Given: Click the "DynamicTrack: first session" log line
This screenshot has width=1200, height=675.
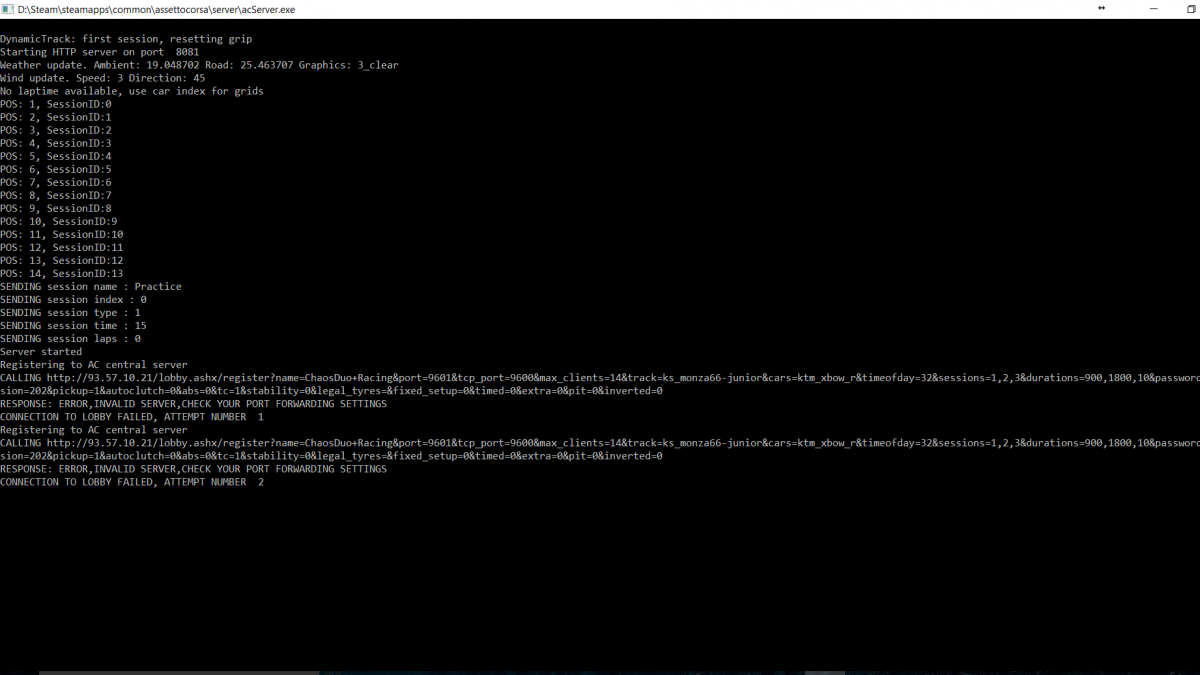Looking at the screenshot, I should pyautogui.click(x=126, y=39).
